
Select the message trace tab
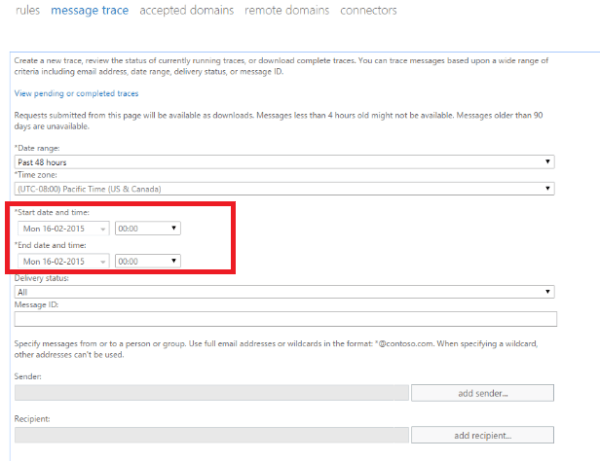pyautogui.click(x=90, y=11)
